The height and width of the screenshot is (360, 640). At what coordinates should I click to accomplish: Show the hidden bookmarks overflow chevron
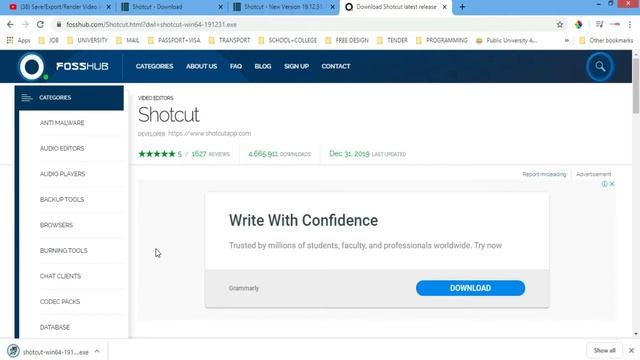point(567,40)
